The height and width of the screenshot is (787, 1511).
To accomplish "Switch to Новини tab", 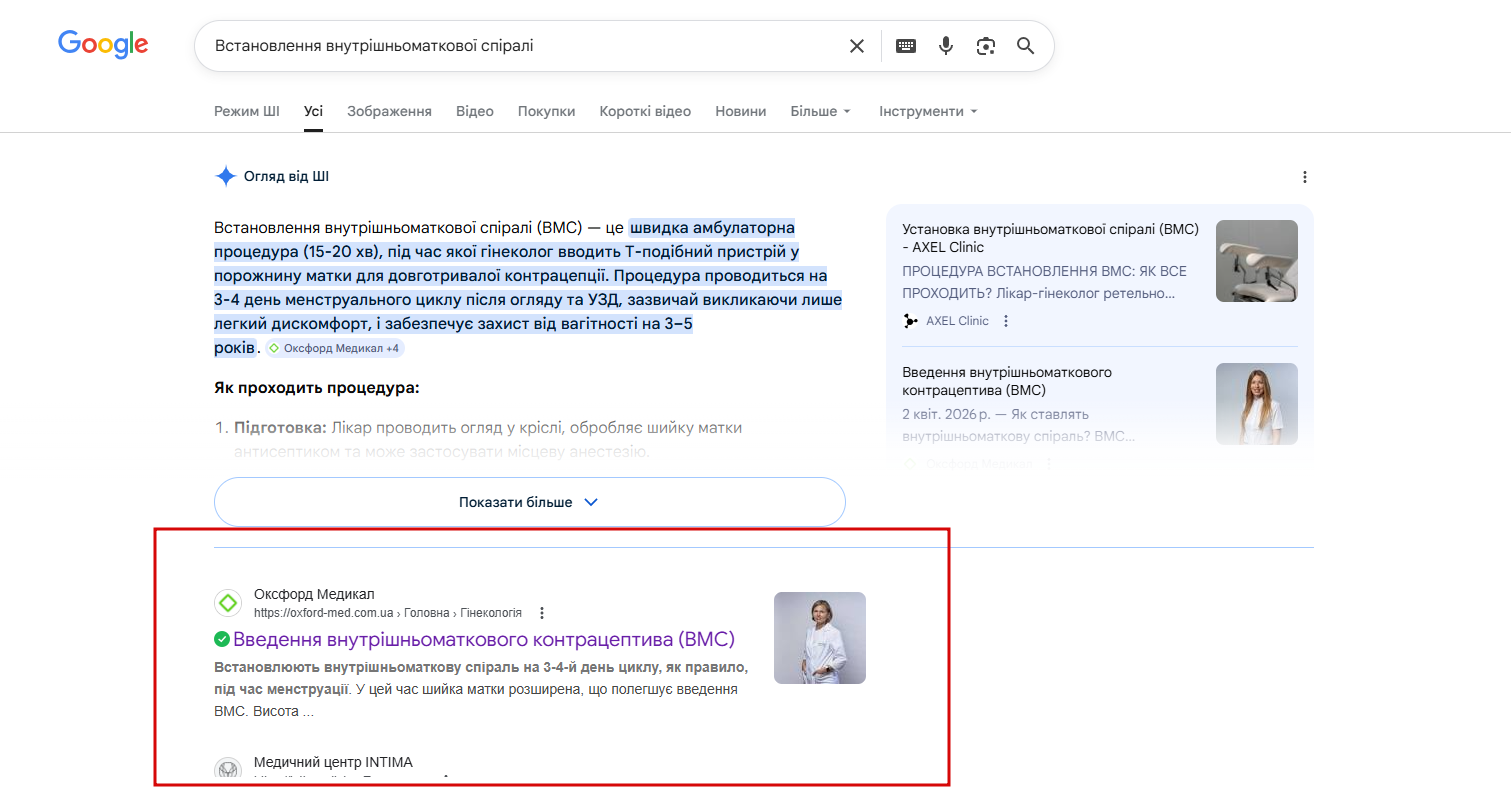I will click(x=741, y=111).
